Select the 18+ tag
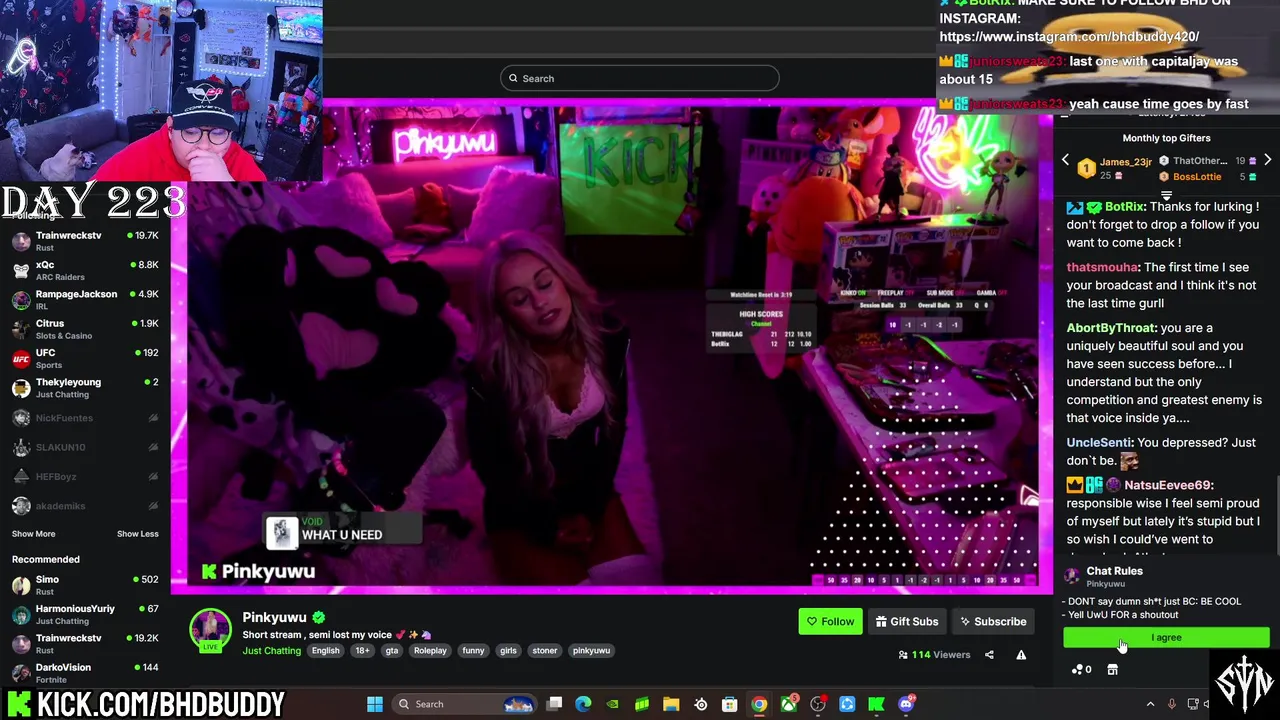 pyautogui.click(x=362, y=651)
